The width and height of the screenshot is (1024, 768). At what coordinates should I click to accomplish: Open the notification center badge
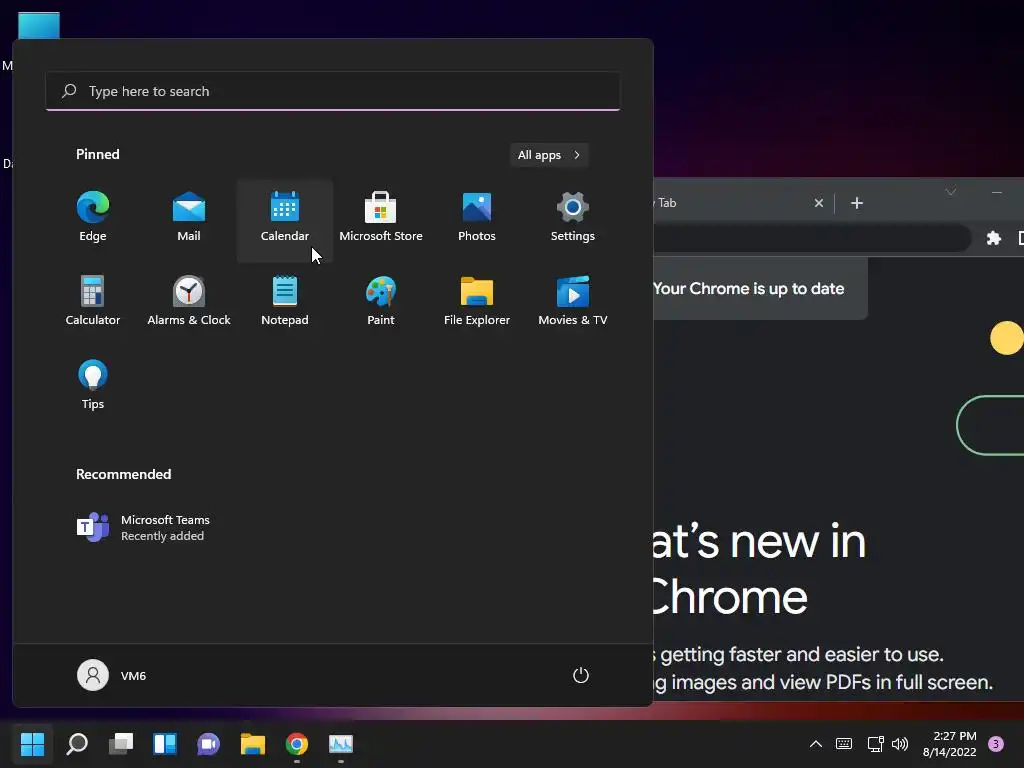click(x=996, y=744)
